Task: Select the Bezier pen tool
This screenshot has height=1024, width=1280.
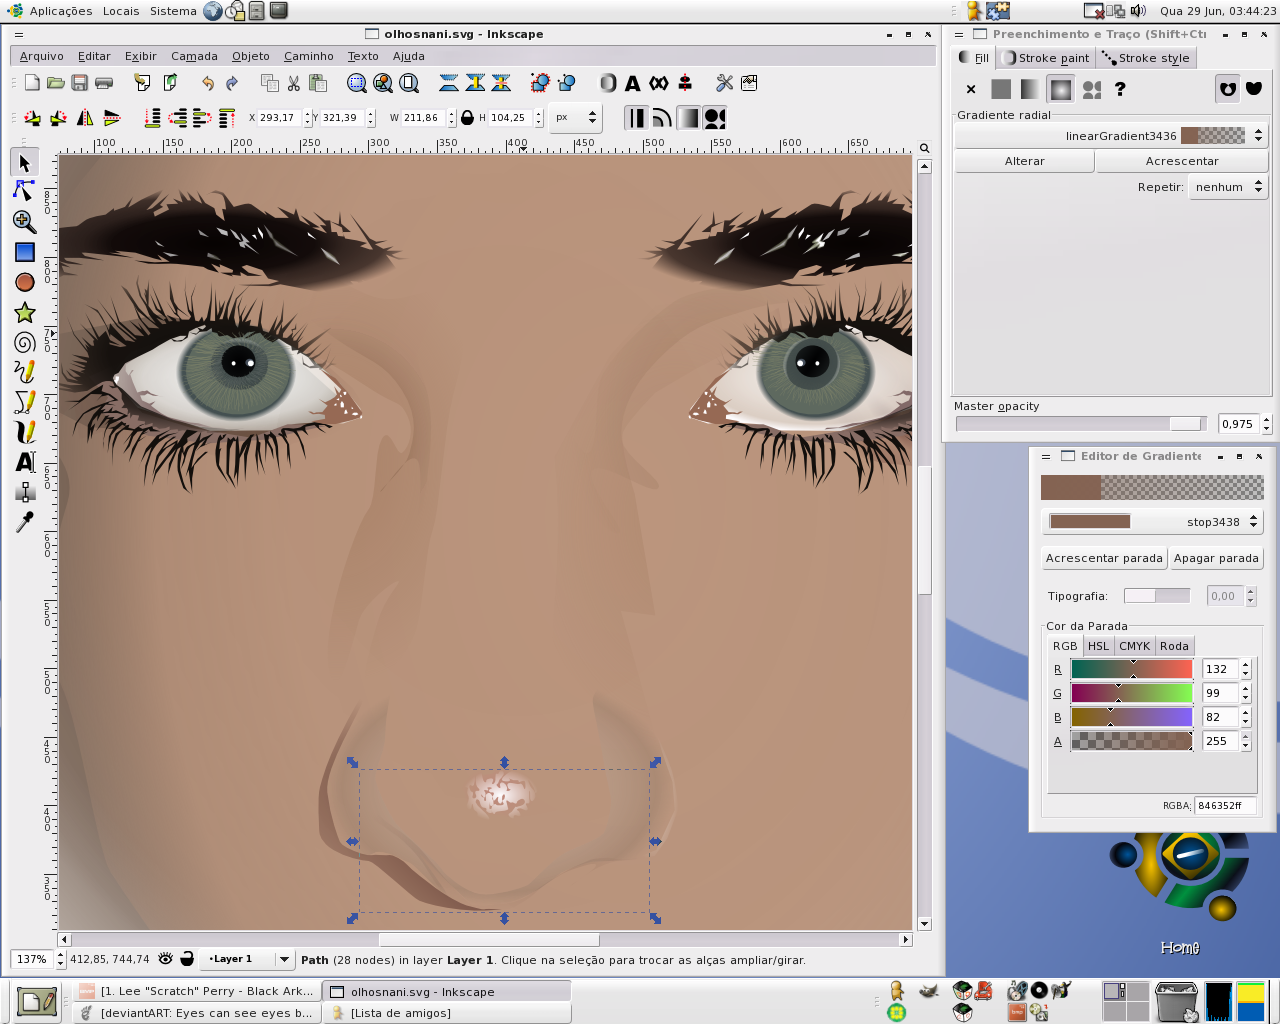Action: coord(25,401)
